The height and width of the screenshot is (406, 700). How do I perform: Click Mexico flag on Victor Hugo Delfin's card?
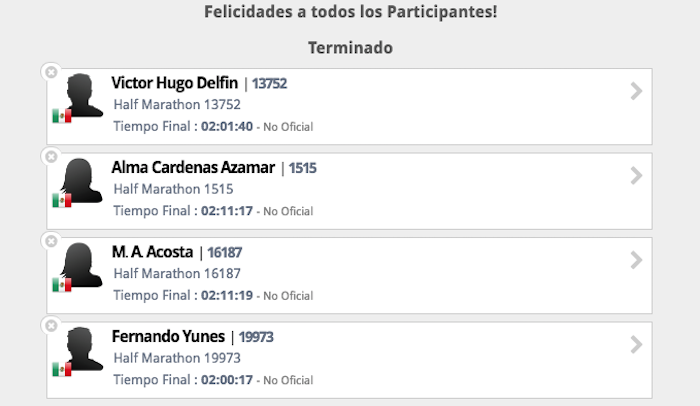click(x=62, y=116)
